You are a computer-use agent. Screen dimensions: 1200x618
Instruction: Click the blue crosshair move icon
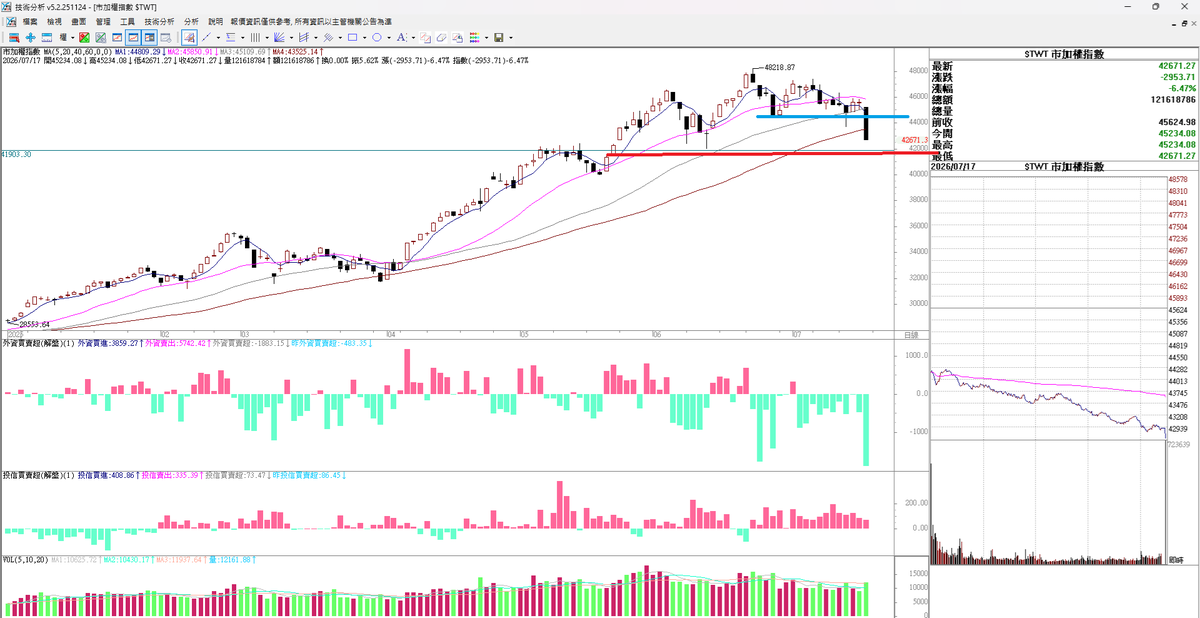(31, 37)
